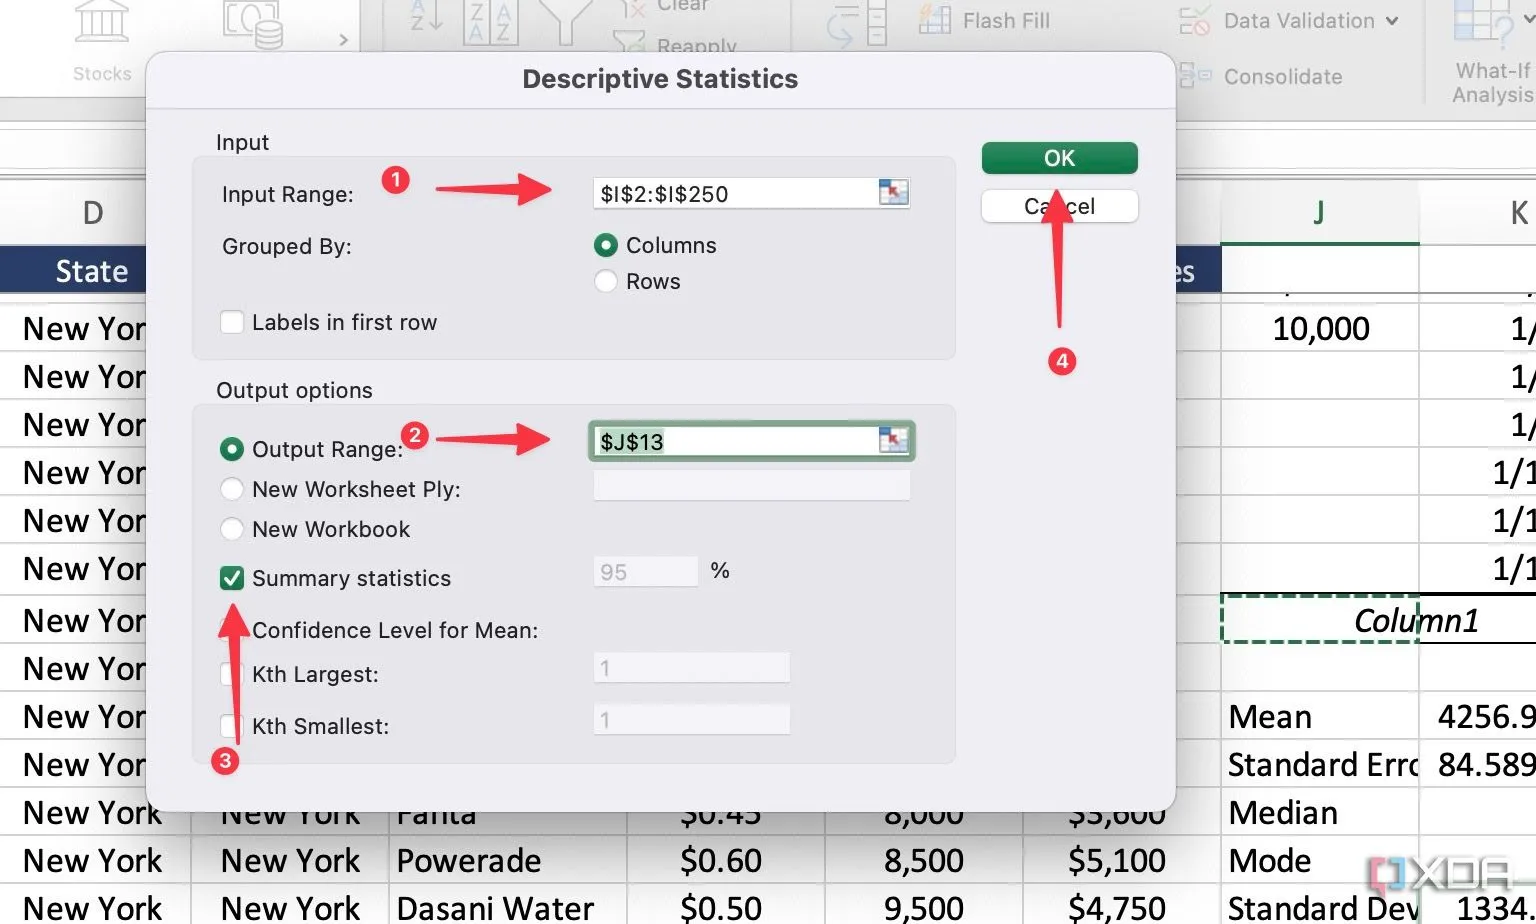Screen dimensions: 1536x924
Task: Click the Flash Fill icon
Action: 935,20
